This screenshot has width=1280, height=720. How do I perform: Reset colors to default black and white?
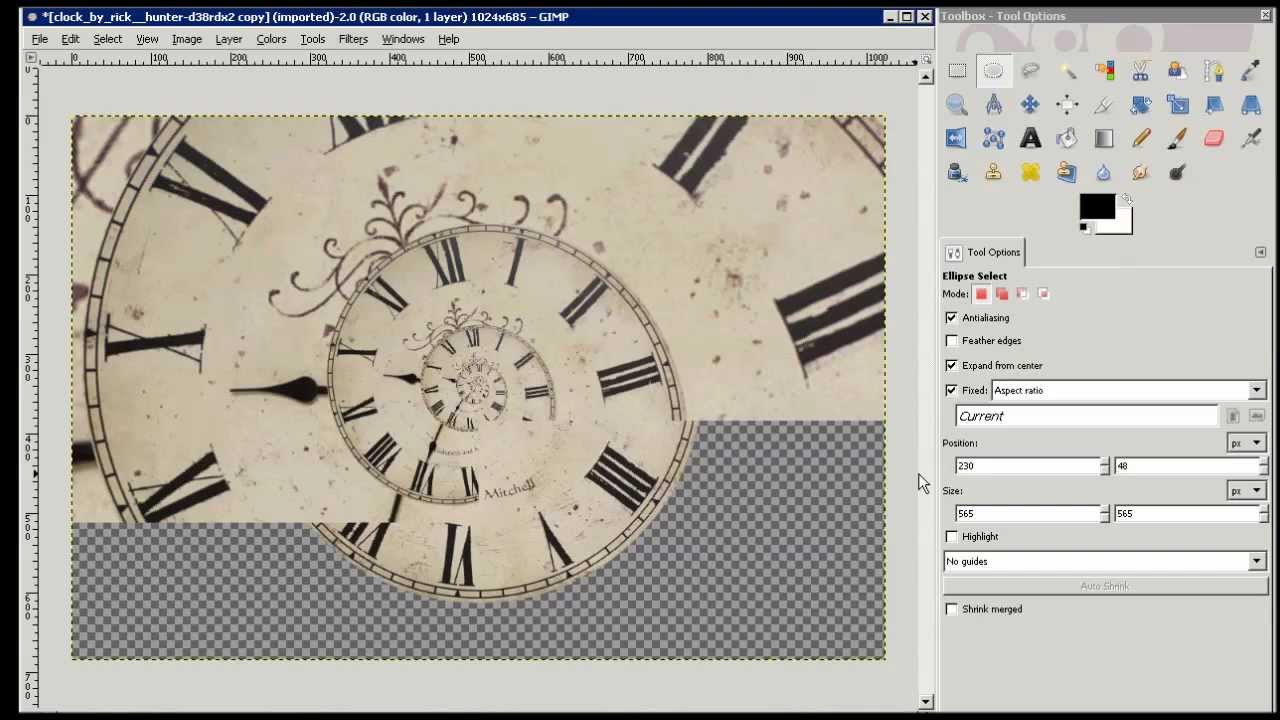pyautogui.click(x=1084, y=229)
